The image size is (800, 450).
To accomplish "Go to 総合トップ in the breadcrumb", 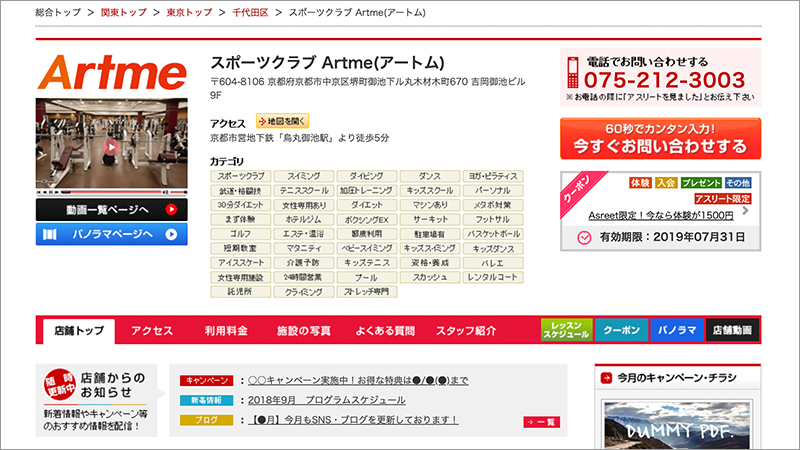I will [58, 12].
